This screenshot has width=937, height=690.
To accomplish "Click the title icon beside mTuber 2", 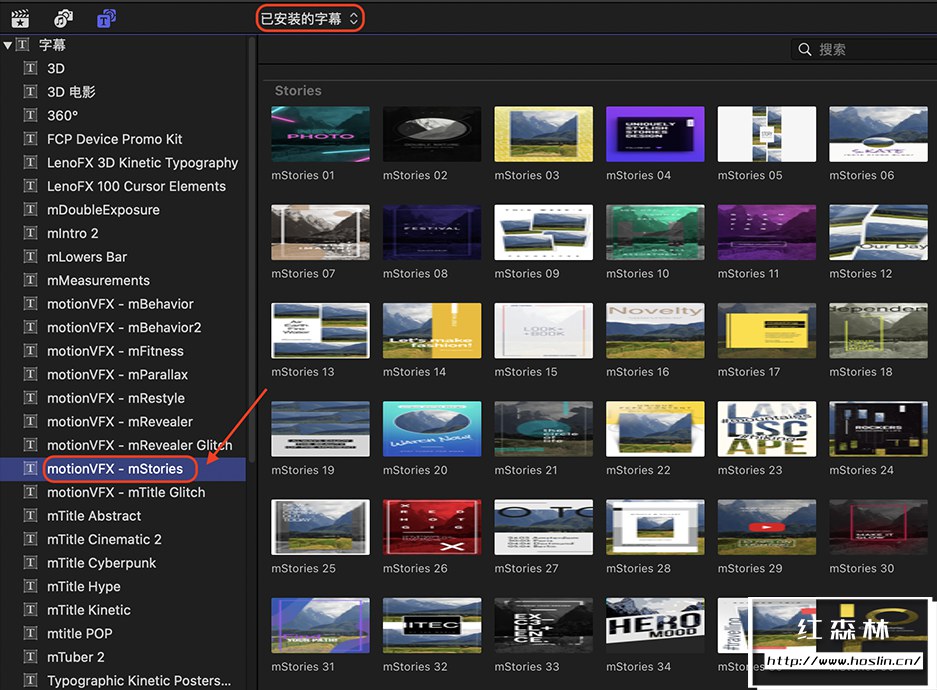I will [x=30, y=657].
